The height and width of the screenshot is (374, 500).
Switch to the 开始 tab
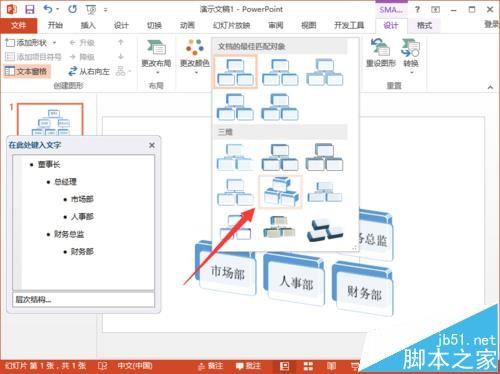55,25
